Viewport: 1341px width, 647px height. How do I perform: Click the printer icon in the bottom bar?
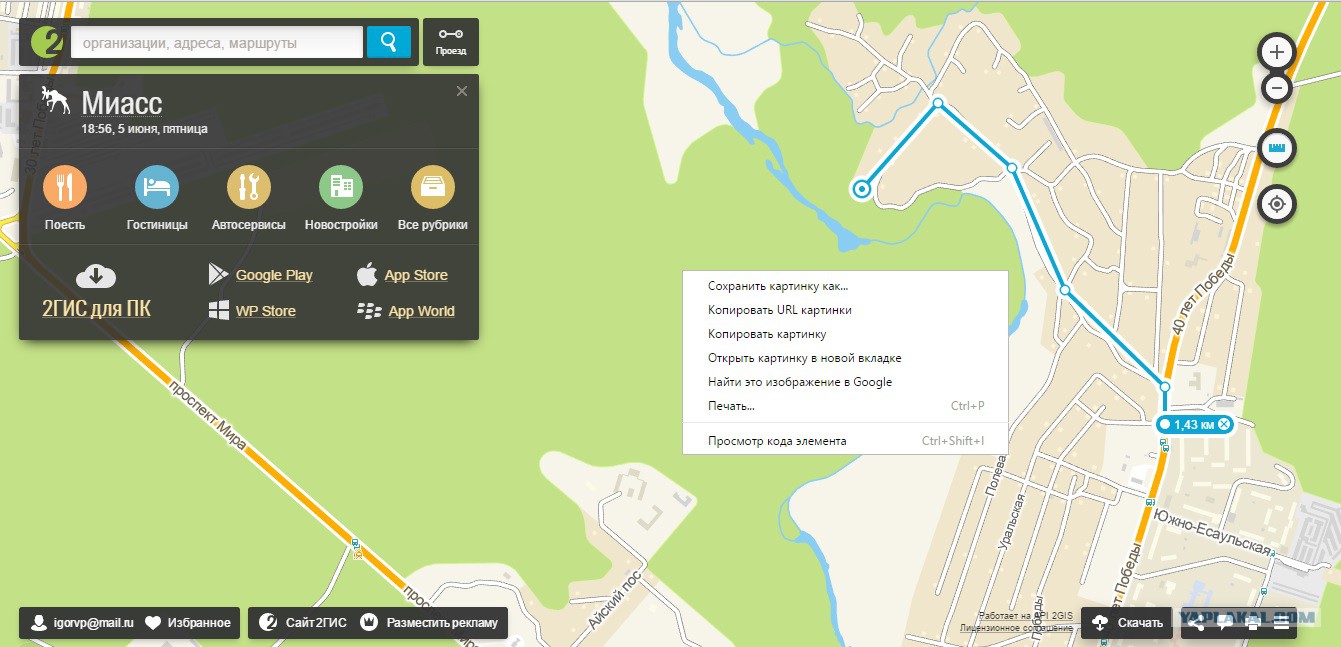1252,623
